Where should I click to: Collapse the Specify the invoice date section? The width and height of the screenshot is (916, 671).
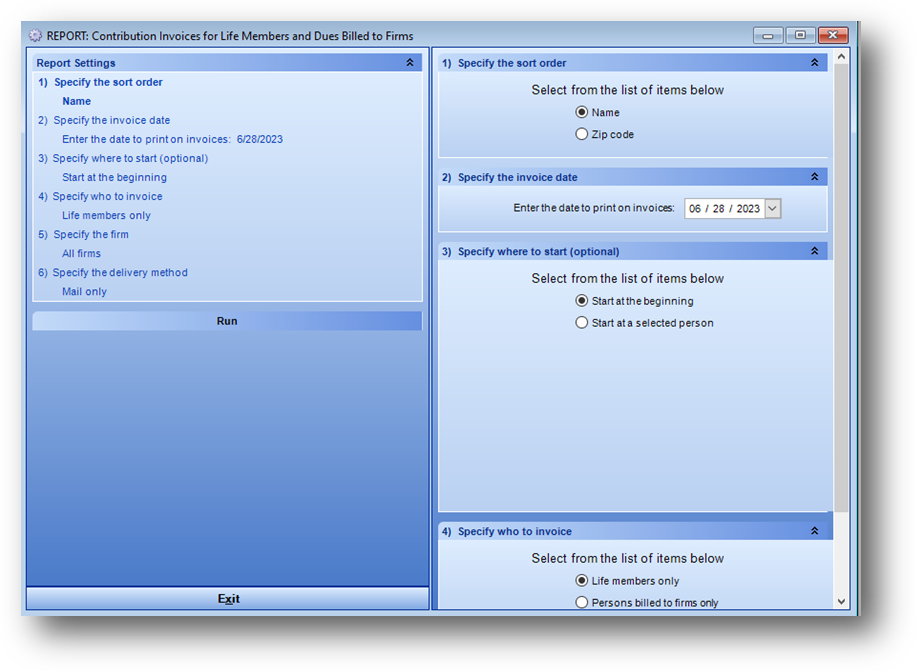[x=814, y=177]
